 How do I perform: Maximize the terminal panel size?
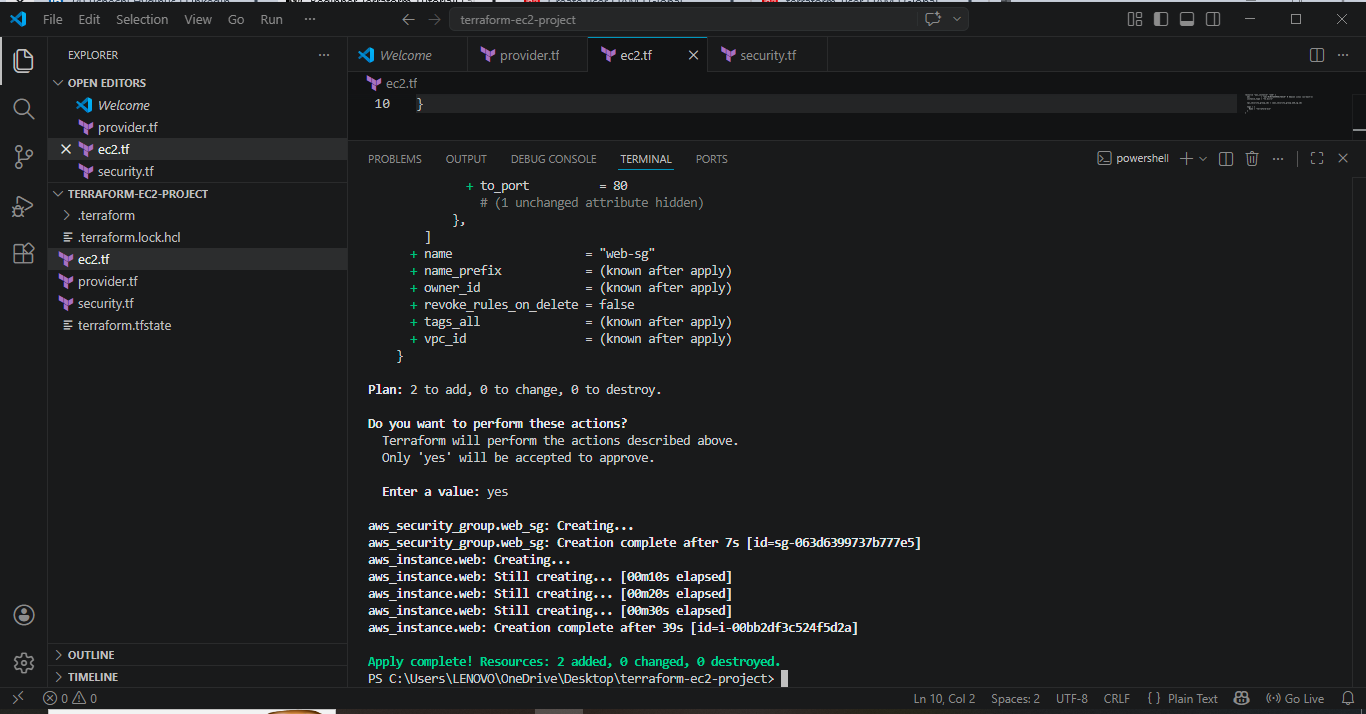click(x=1317, y=158)
